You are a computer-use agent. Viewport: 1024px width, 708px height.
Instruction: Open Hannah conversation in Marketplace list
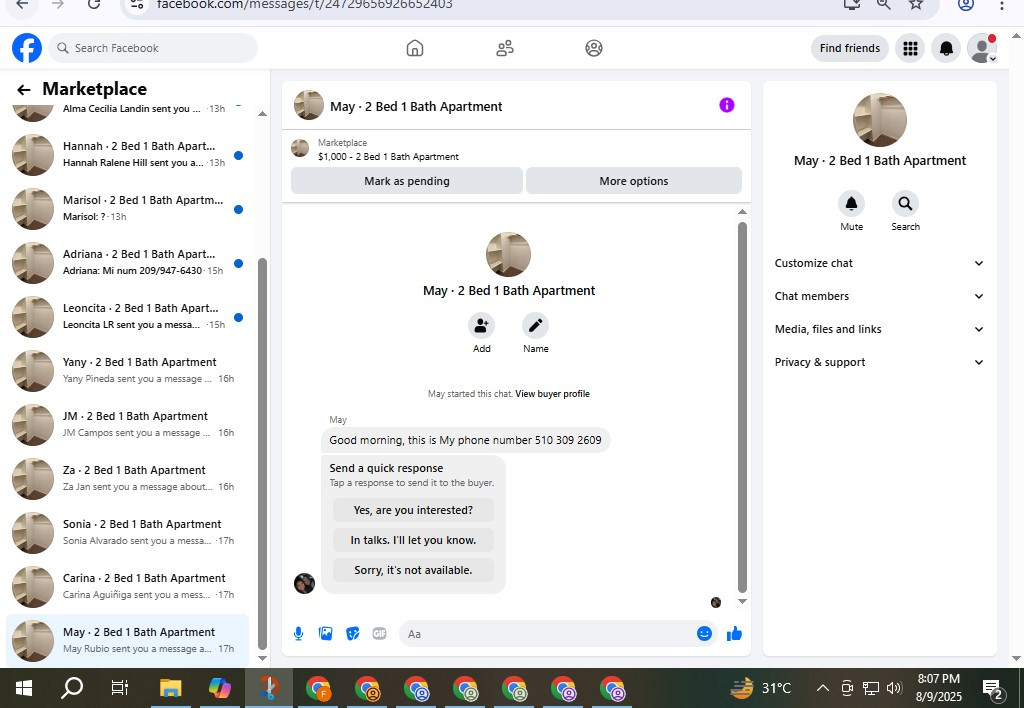tap(127, 155)
